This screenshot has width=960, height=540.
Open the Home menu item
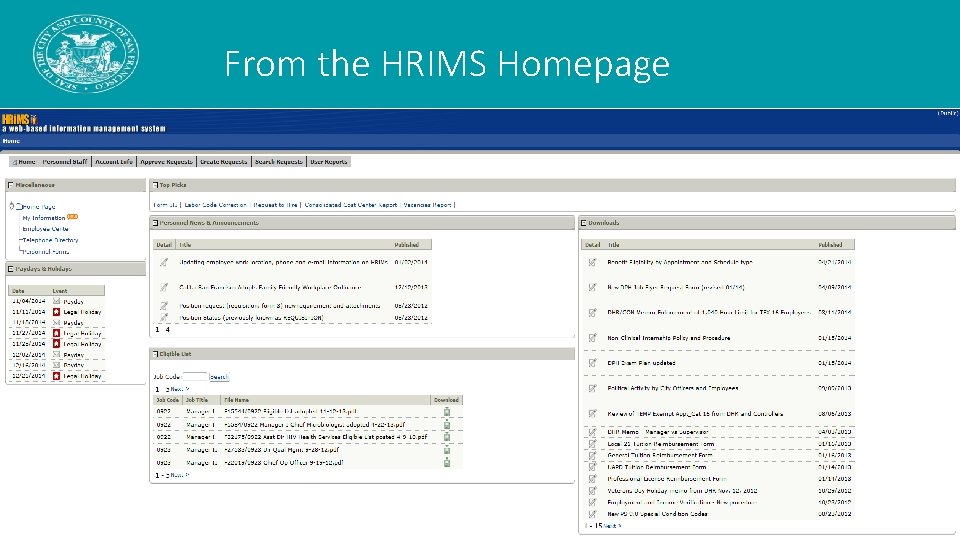(x=24, y=162)
